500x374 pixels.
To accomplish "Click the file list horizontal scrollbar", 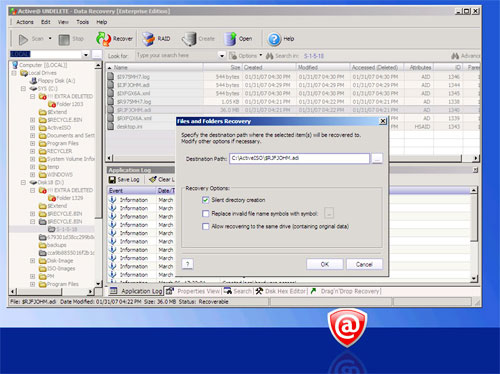I will [293, 158].
